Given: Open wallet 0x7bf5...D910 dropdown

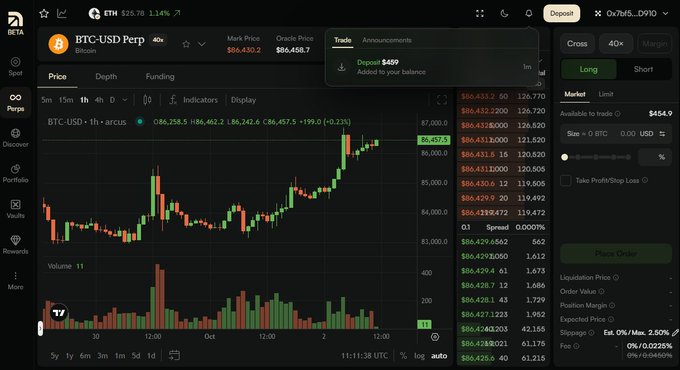Looking at the screenshot, I should coord(631,13).
